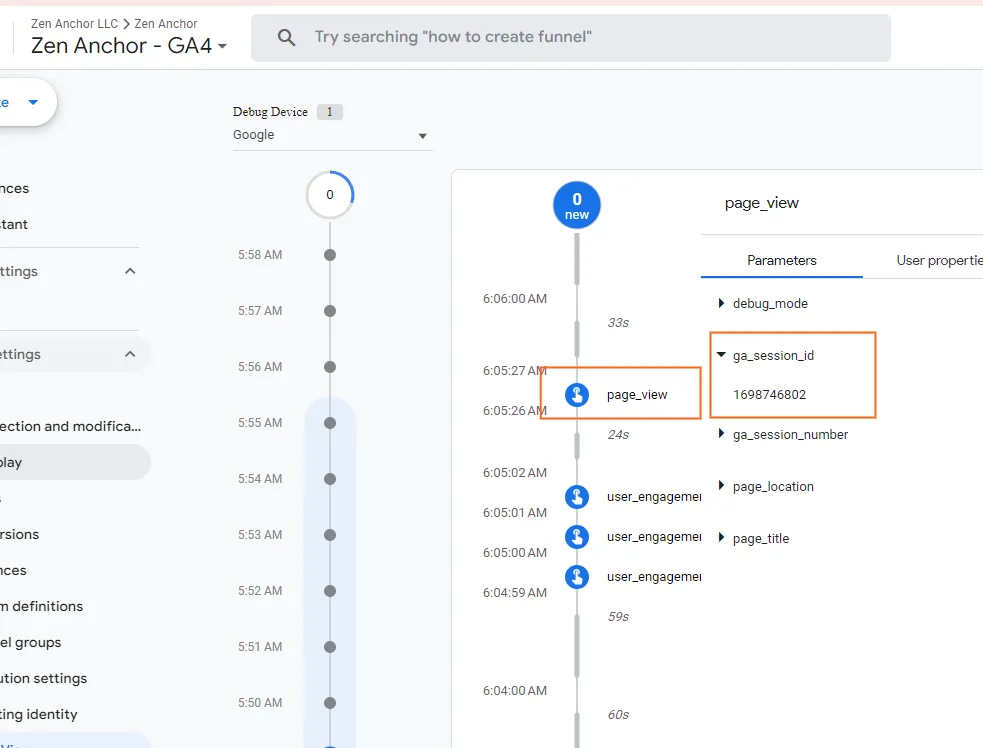
Task: Select the 5:53 AM timeline dot
Action: click(x=330, y=535)
